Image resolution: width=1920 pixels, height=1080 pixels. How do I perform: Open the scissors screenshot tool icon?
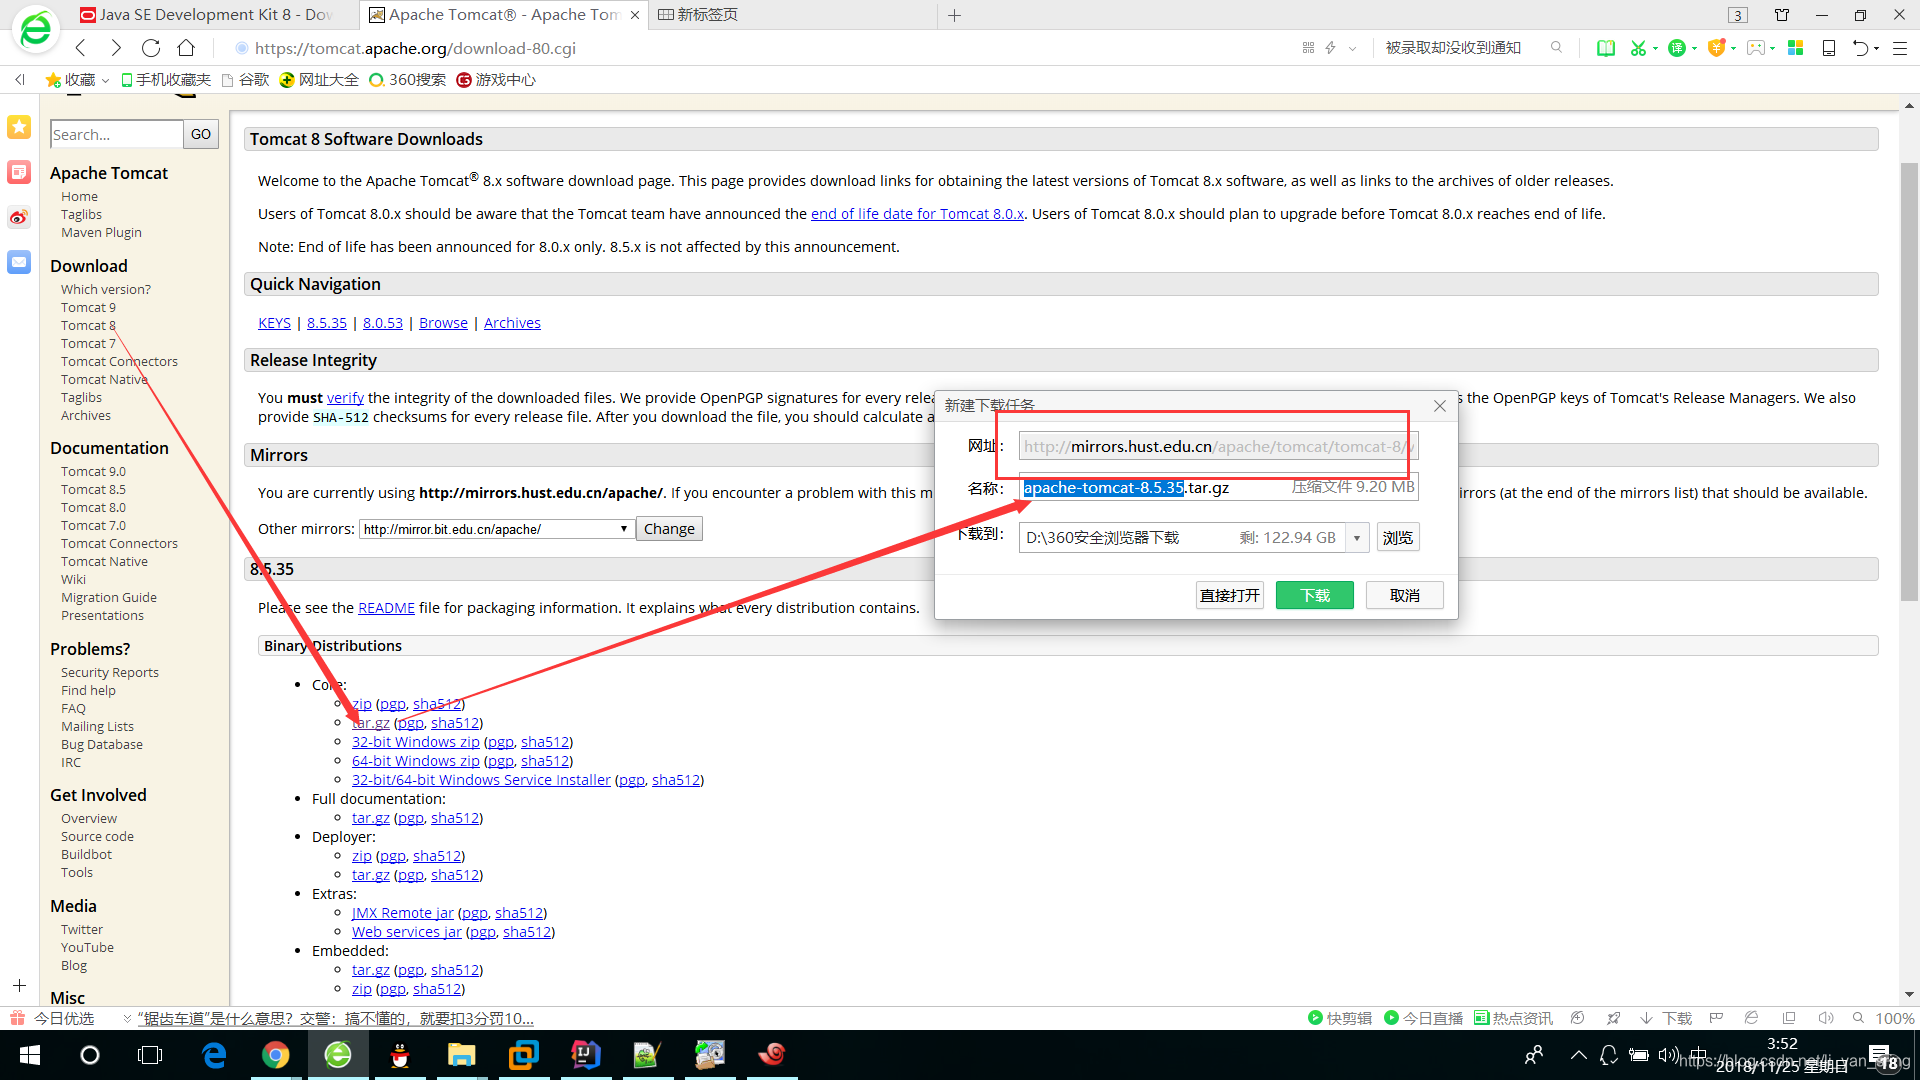tap(1637, 48)
